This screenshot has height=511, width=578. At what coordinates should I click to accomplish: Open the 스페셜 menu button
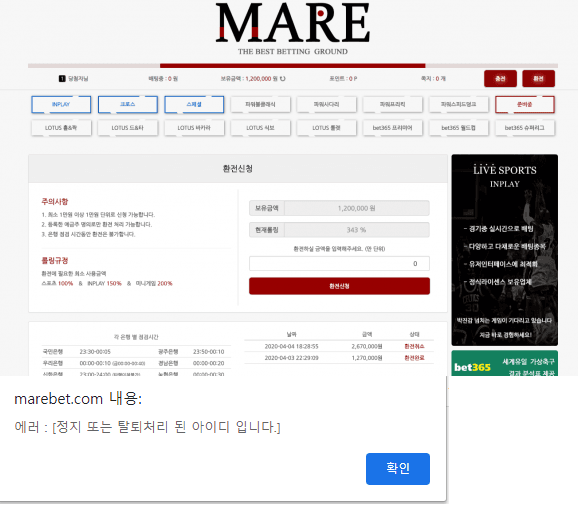tap(194, 104)
